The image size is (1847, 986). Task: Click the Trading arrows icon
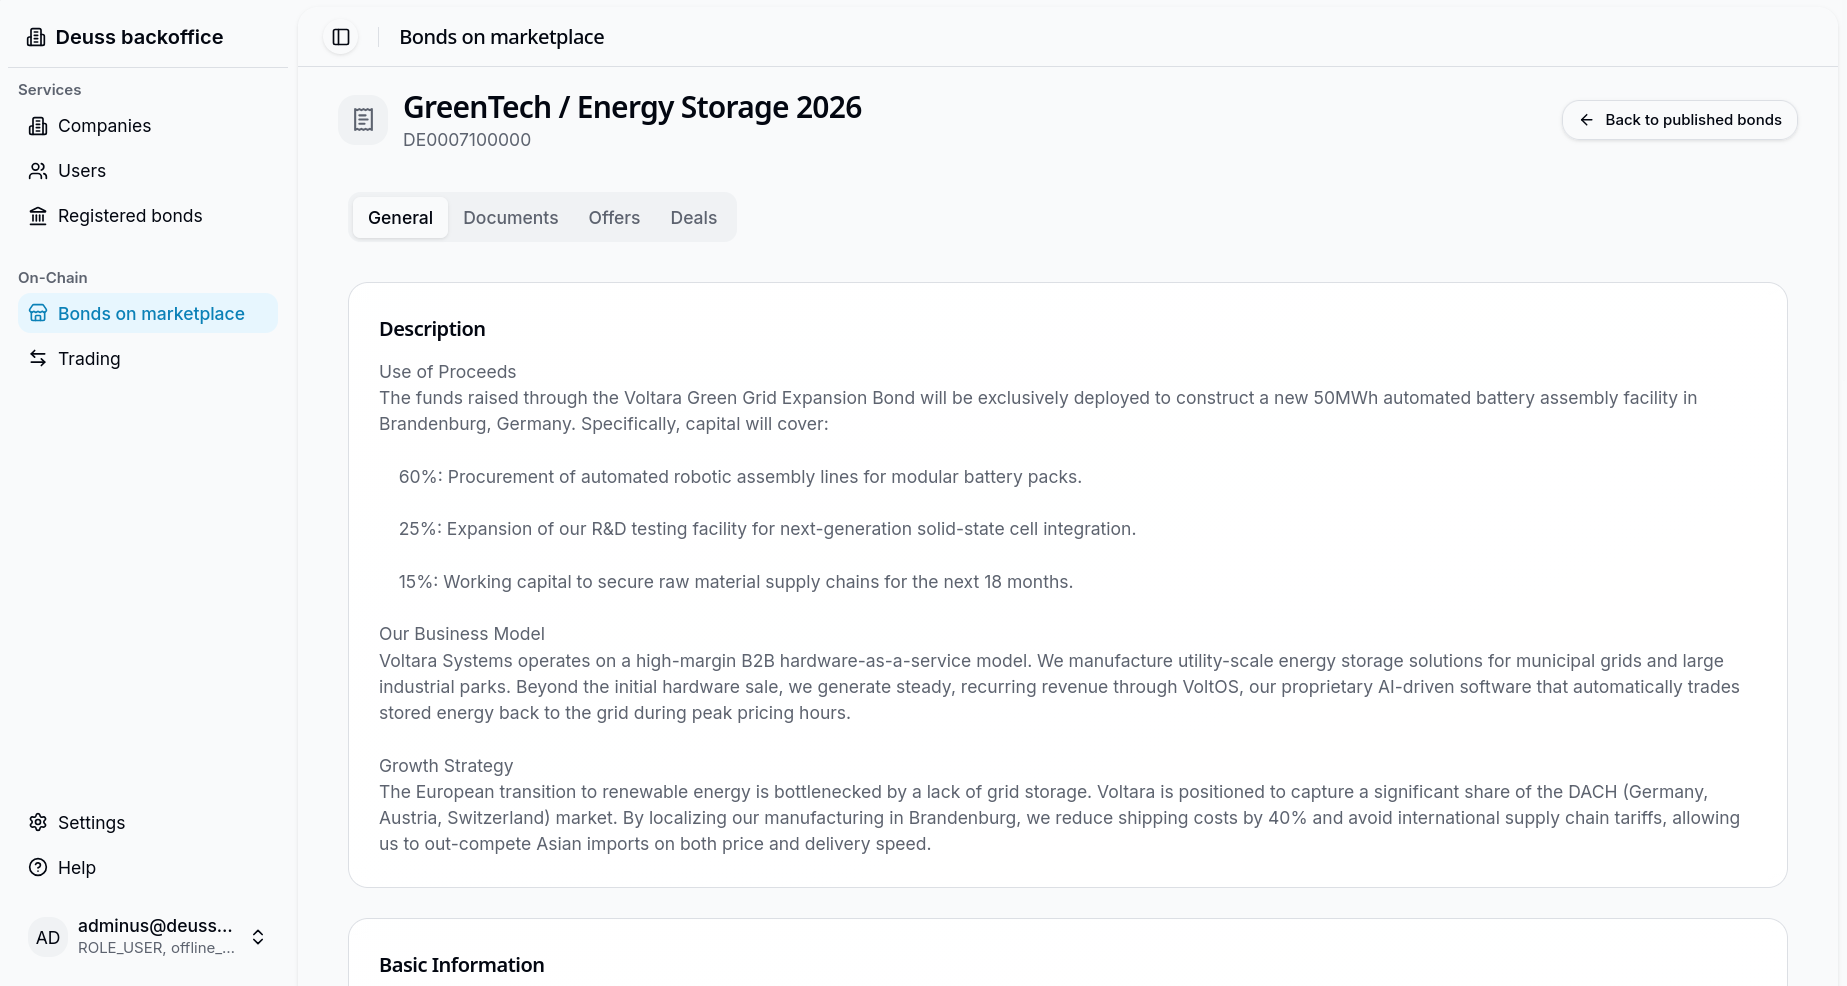click(x=38, y=359)
